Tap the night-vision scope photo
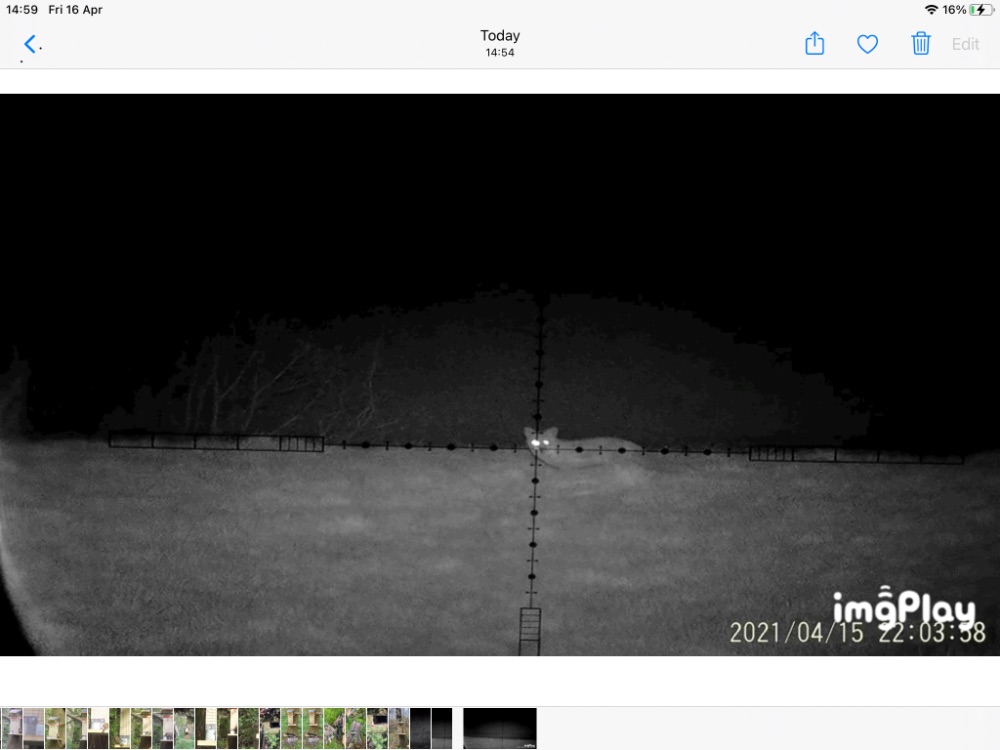This screenshot has width=1000, height=750. pos(500,375)
